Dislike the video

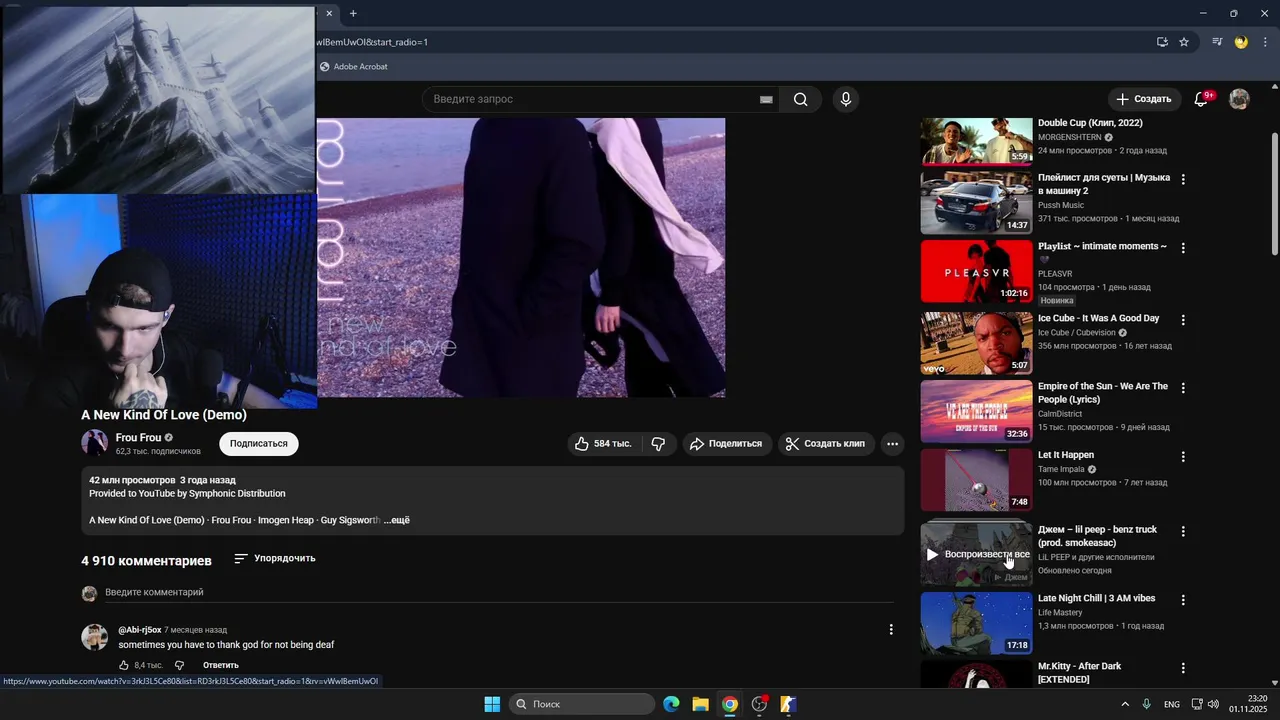(x=658, y=443)
